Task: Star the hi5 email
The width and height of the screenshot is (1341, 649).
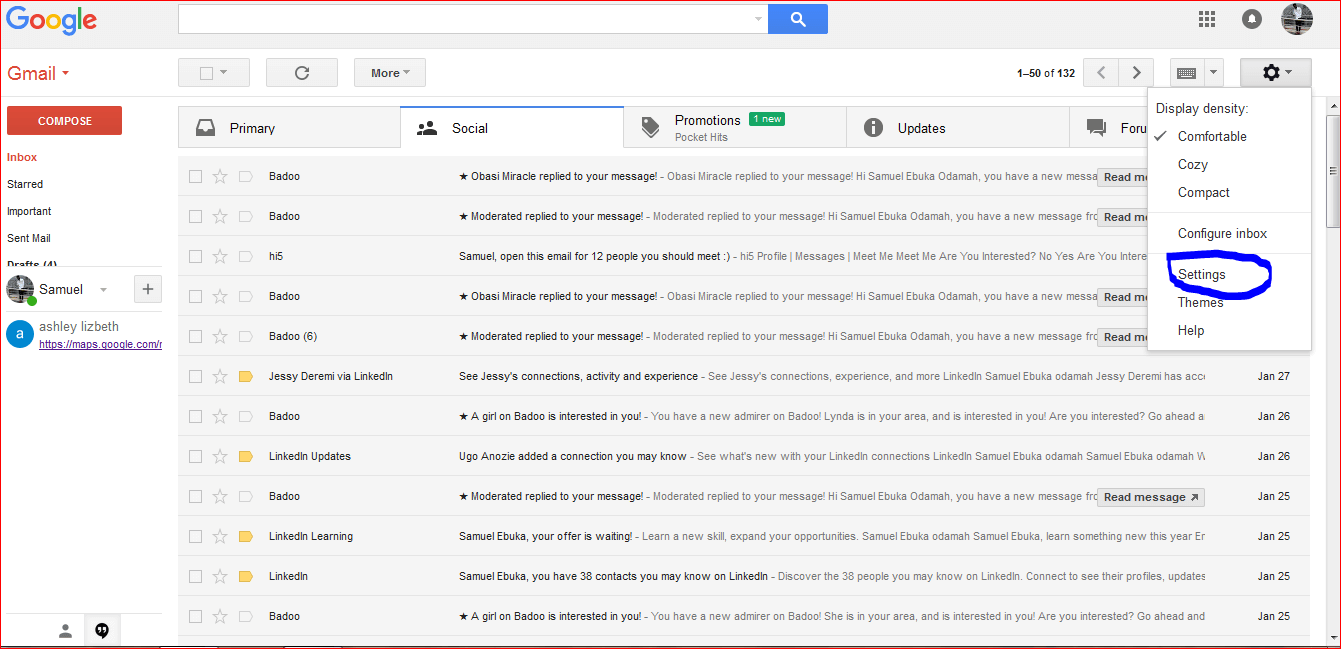Action: point(220,256)
